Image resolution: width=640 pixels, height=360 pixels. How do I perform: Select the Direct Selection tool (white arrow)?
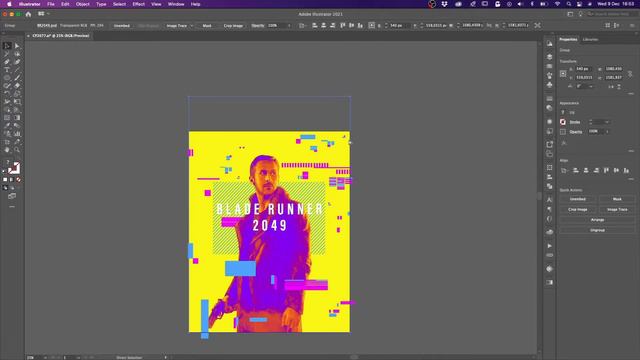[17, 46]
